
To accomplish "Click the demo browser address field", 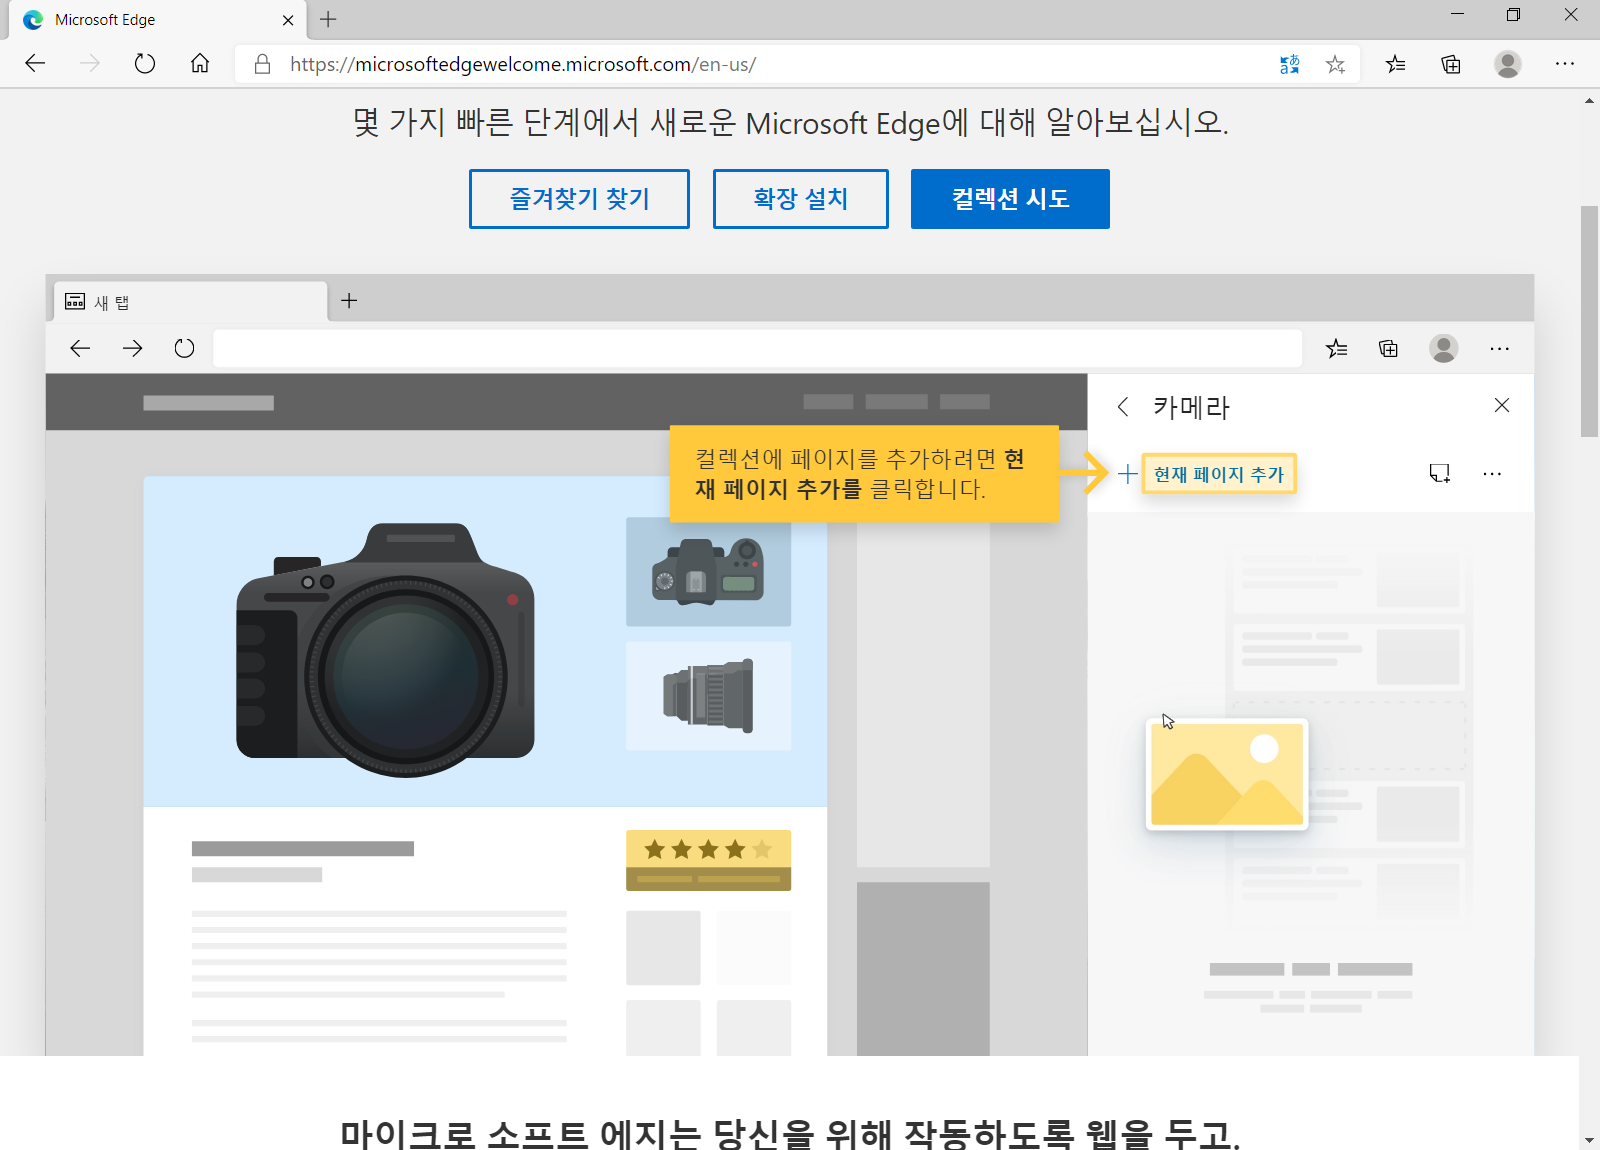I will coord(757,348).
